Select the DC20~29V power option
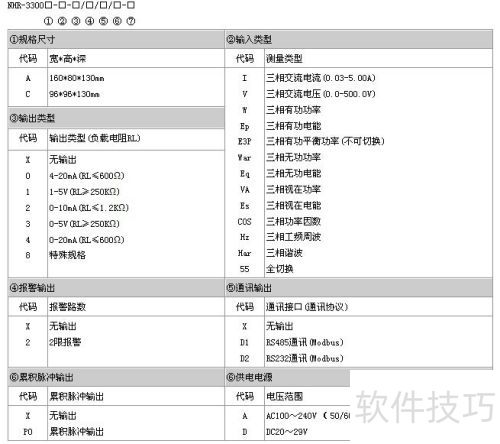The image size is (500, 444). tap(287, 432)
